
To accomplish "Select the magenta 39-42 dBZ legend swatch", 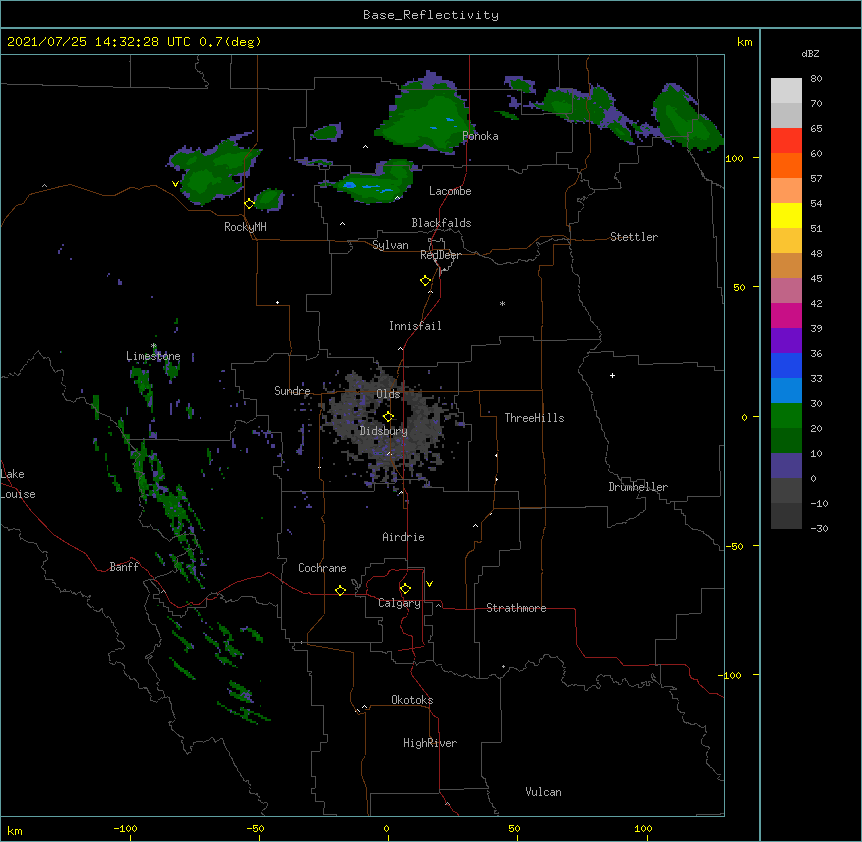I will pyautogui.click(x=786, y=316).
